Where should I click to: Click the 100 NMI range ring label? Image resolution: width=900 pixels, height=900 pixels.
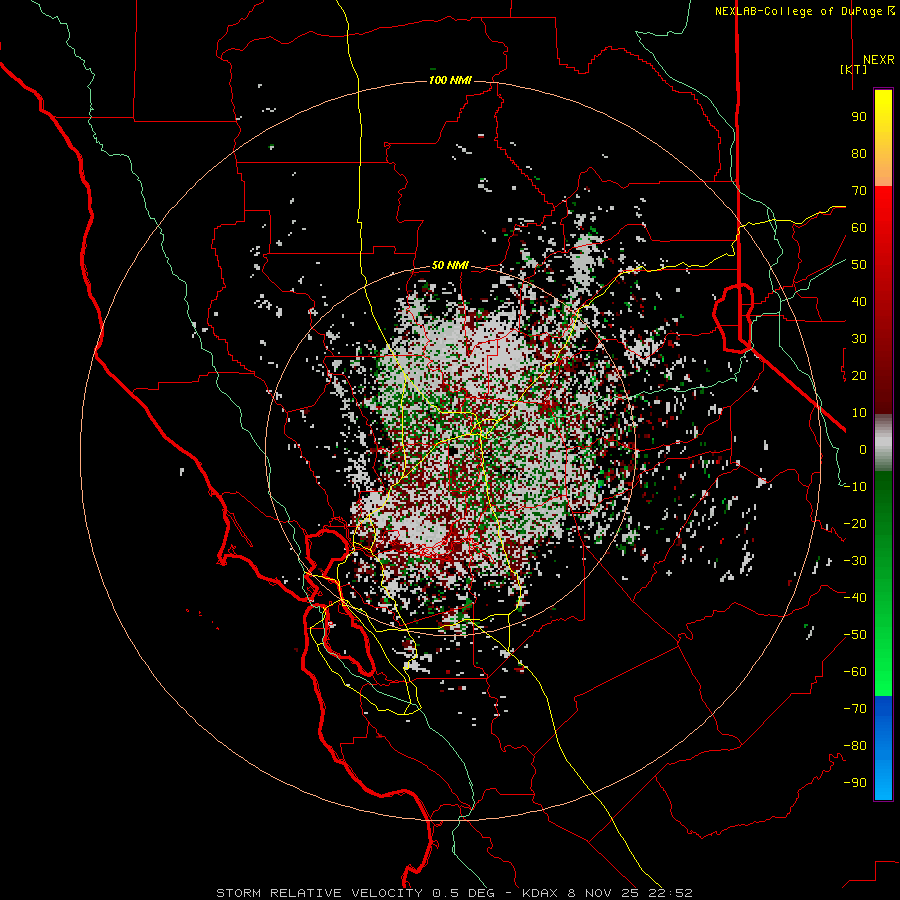click(450, 80)
